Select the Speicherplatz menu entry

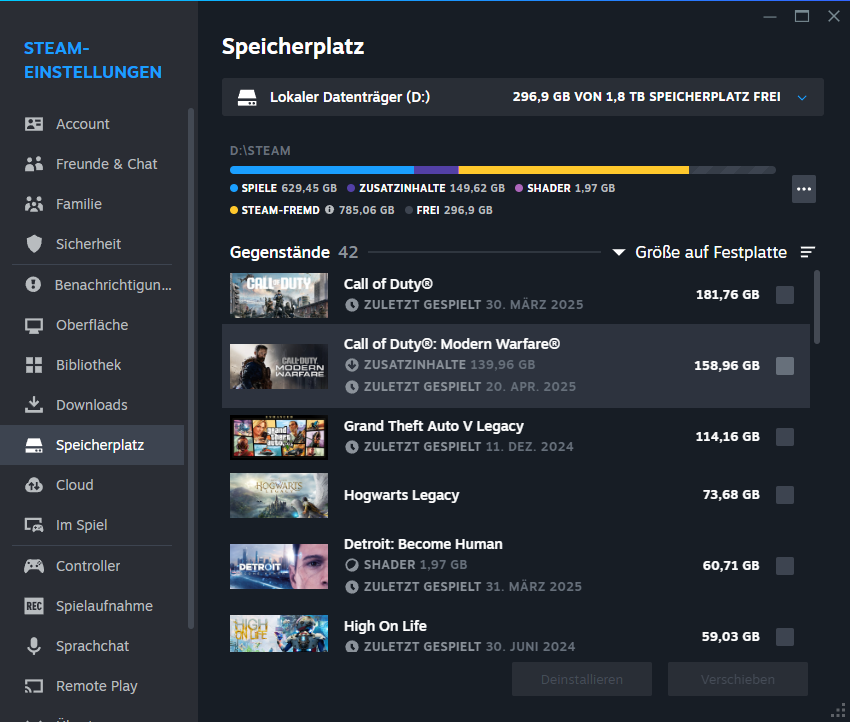coord(92,445)
